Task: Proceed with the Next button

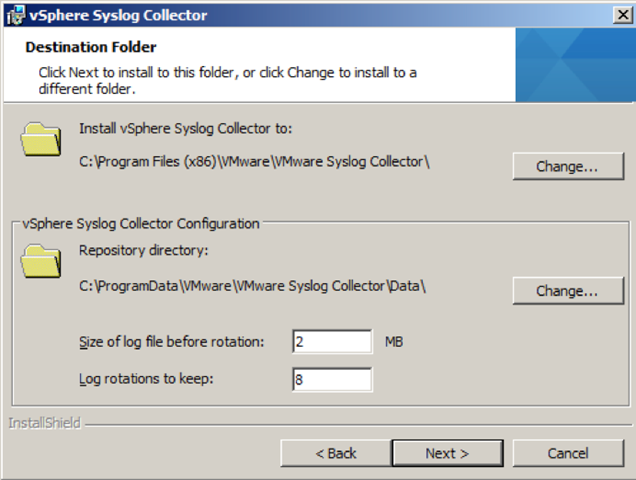Action: coord(447,453)
